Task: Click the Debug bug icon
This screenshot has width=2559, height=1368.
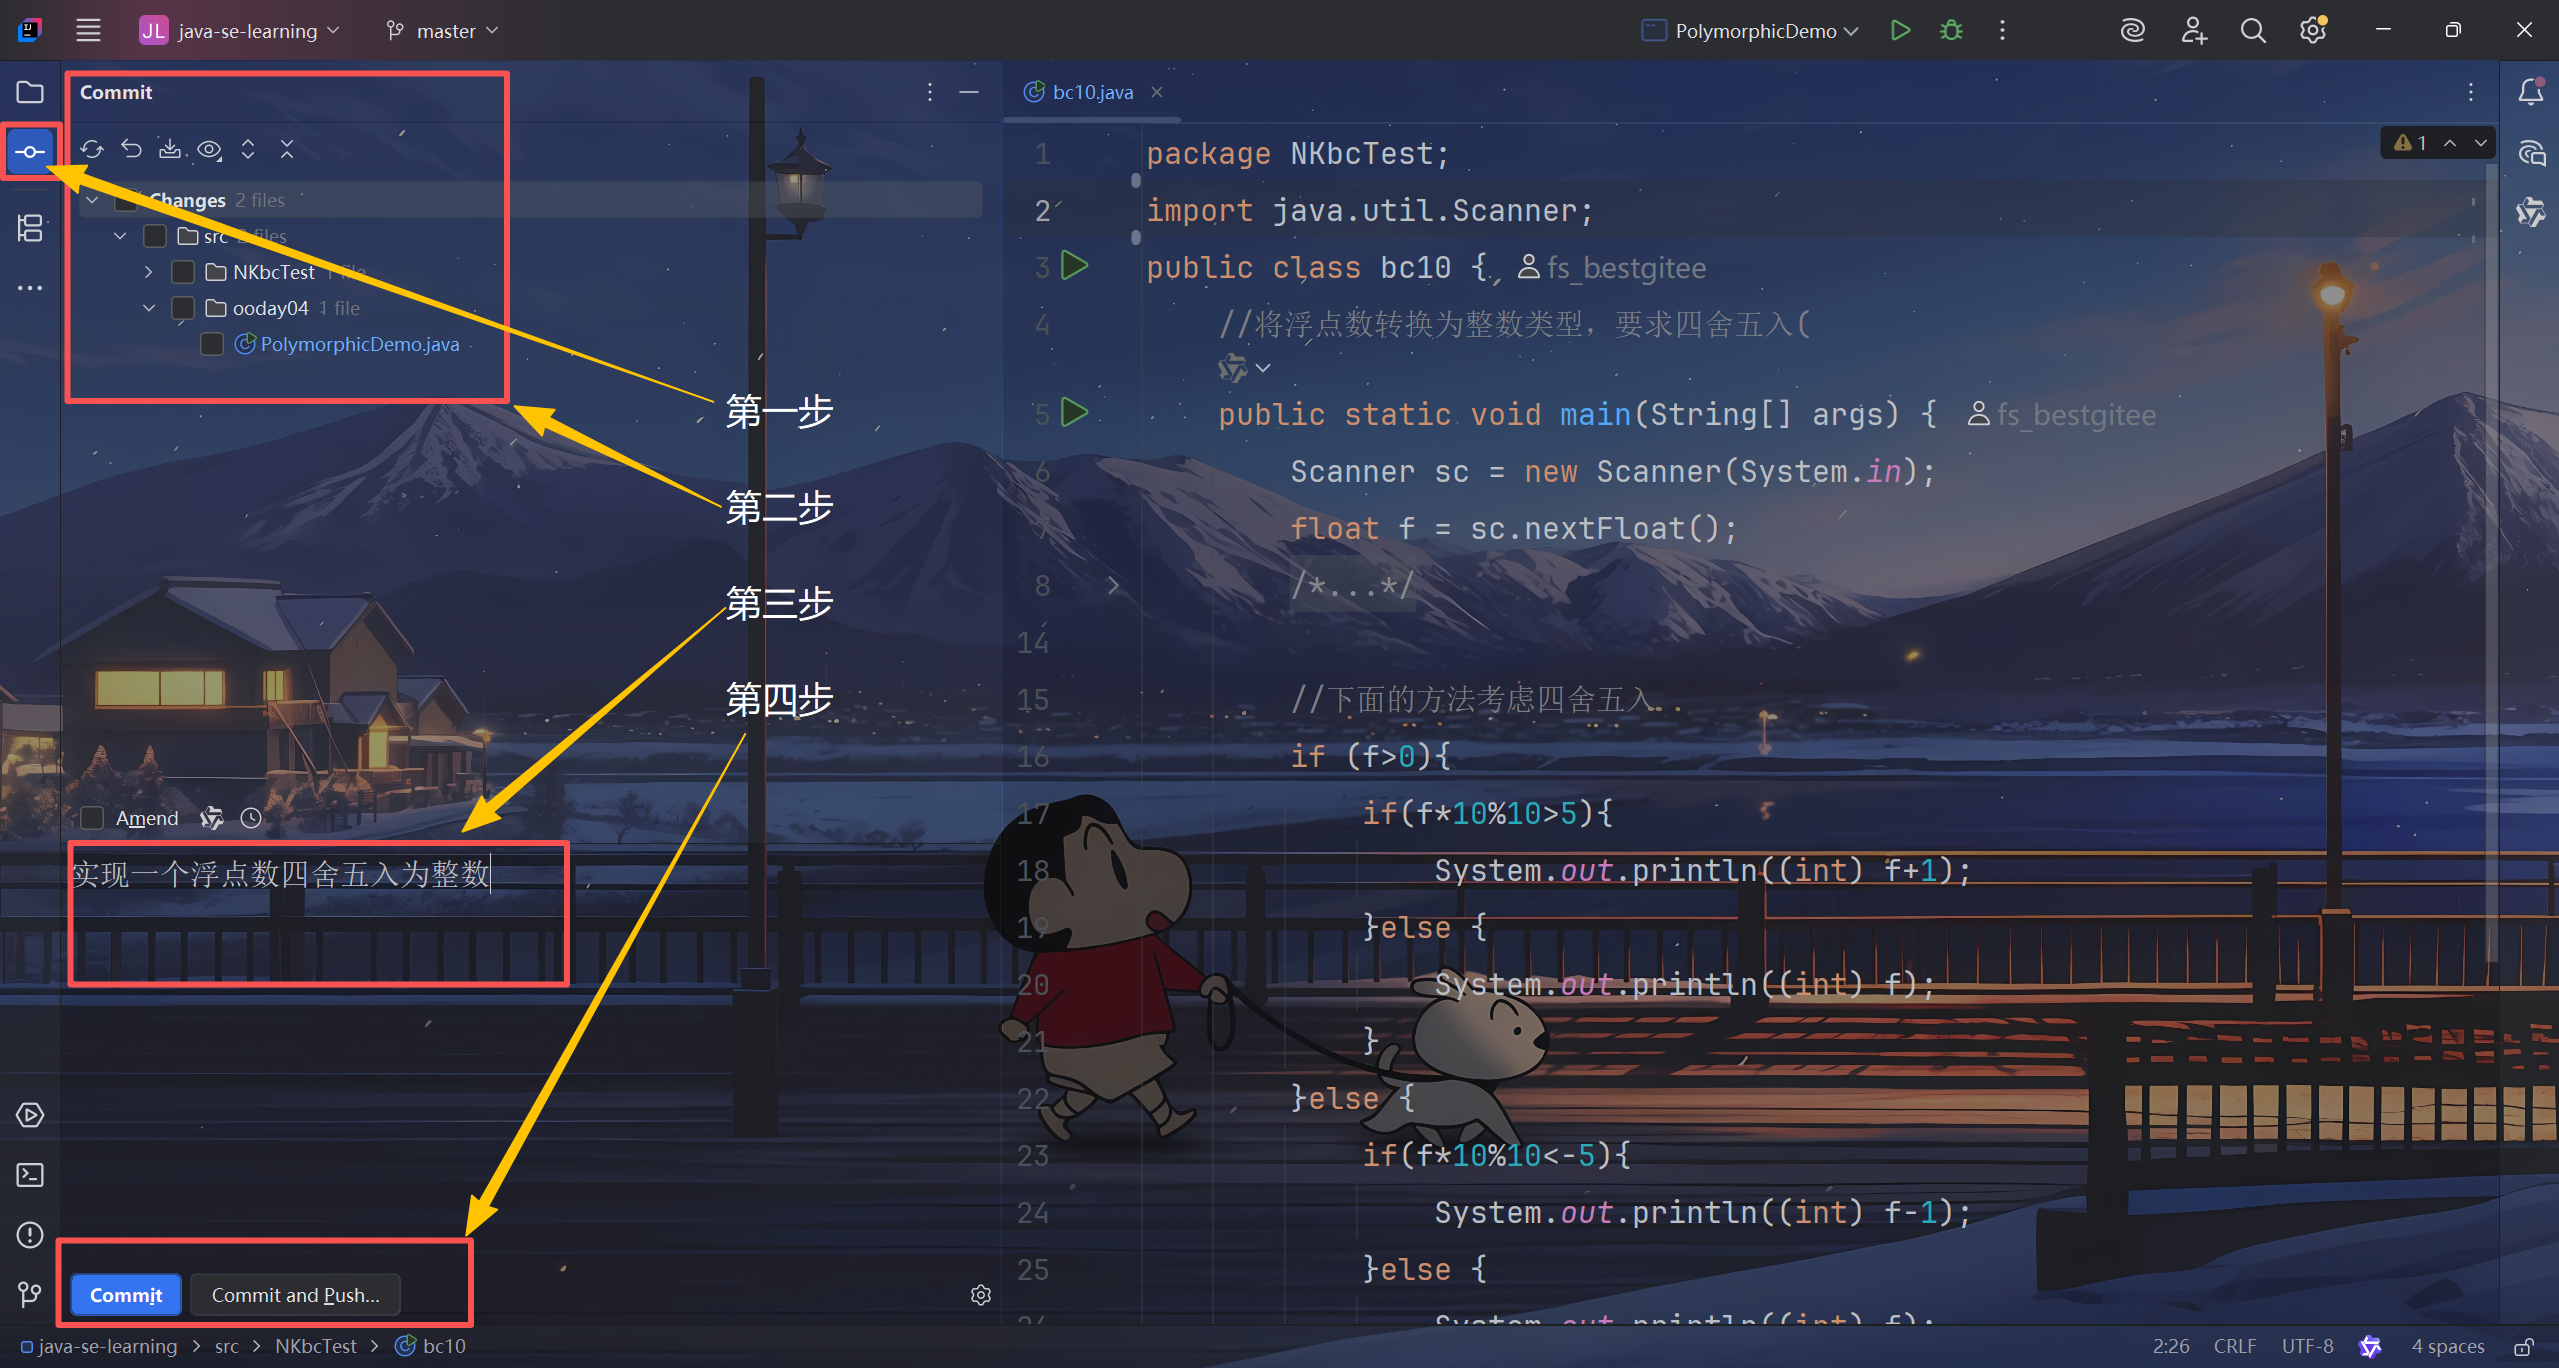Action: coord(1951,31)
